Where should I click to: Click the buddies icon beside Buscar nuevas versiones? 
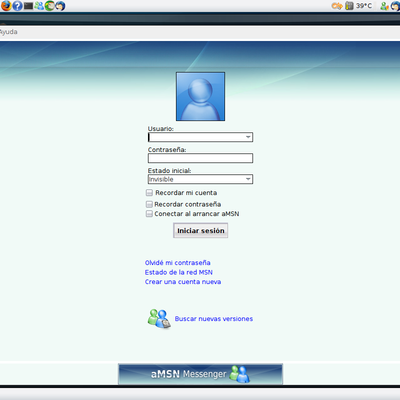click(x=159, y=319)
